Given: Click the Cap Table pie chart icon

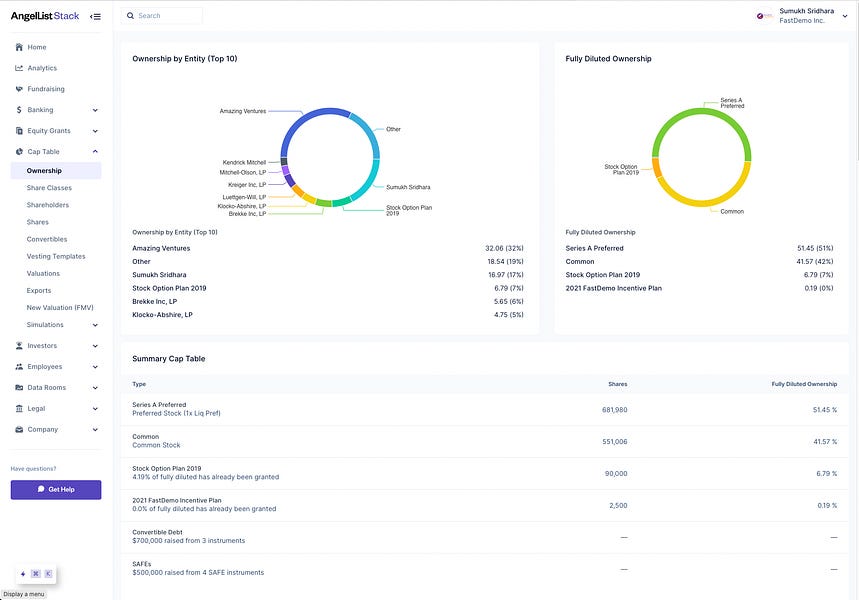Looking at the screenshot, I should tap(18, 152).
